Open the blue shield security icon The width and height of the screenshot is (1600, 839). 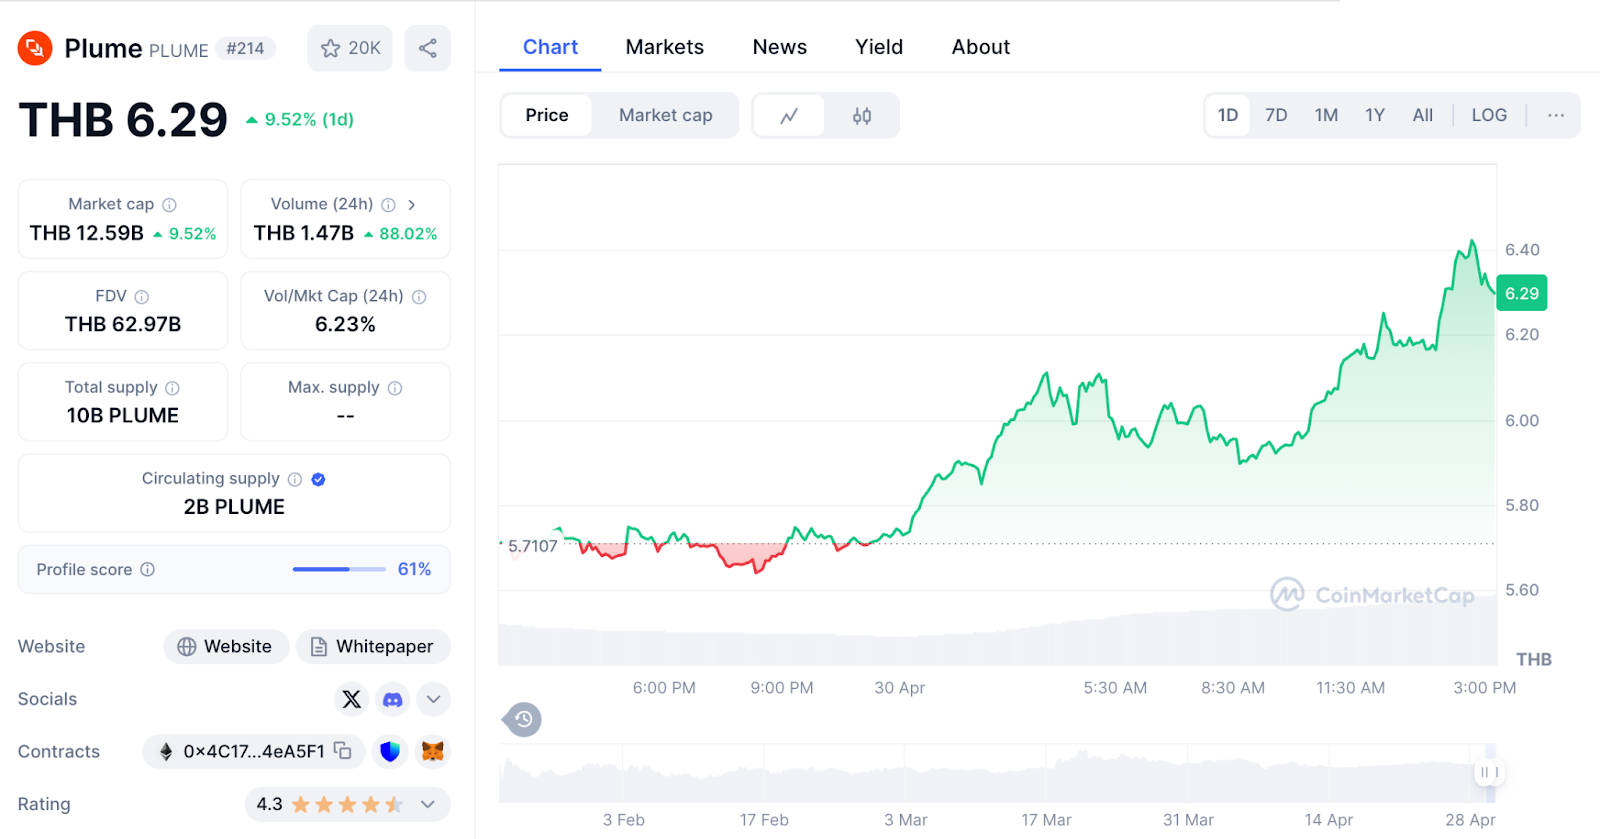coord(390,751)
